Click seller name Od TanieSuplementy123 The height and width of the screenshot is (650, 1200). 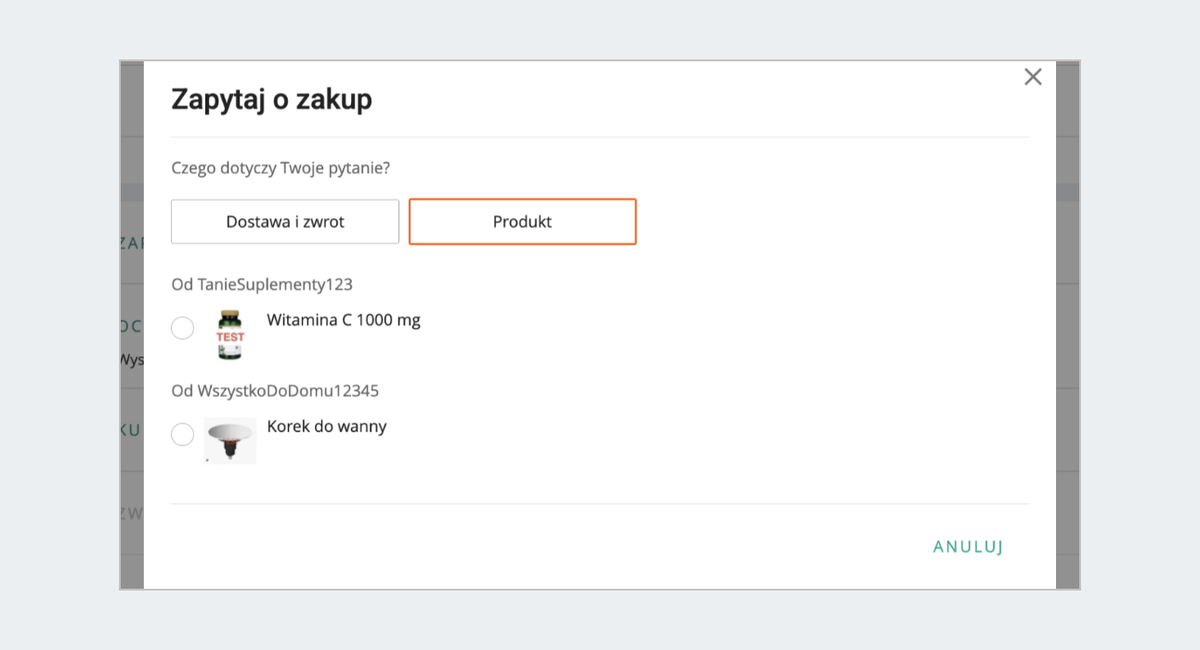[x=262, y=285]
